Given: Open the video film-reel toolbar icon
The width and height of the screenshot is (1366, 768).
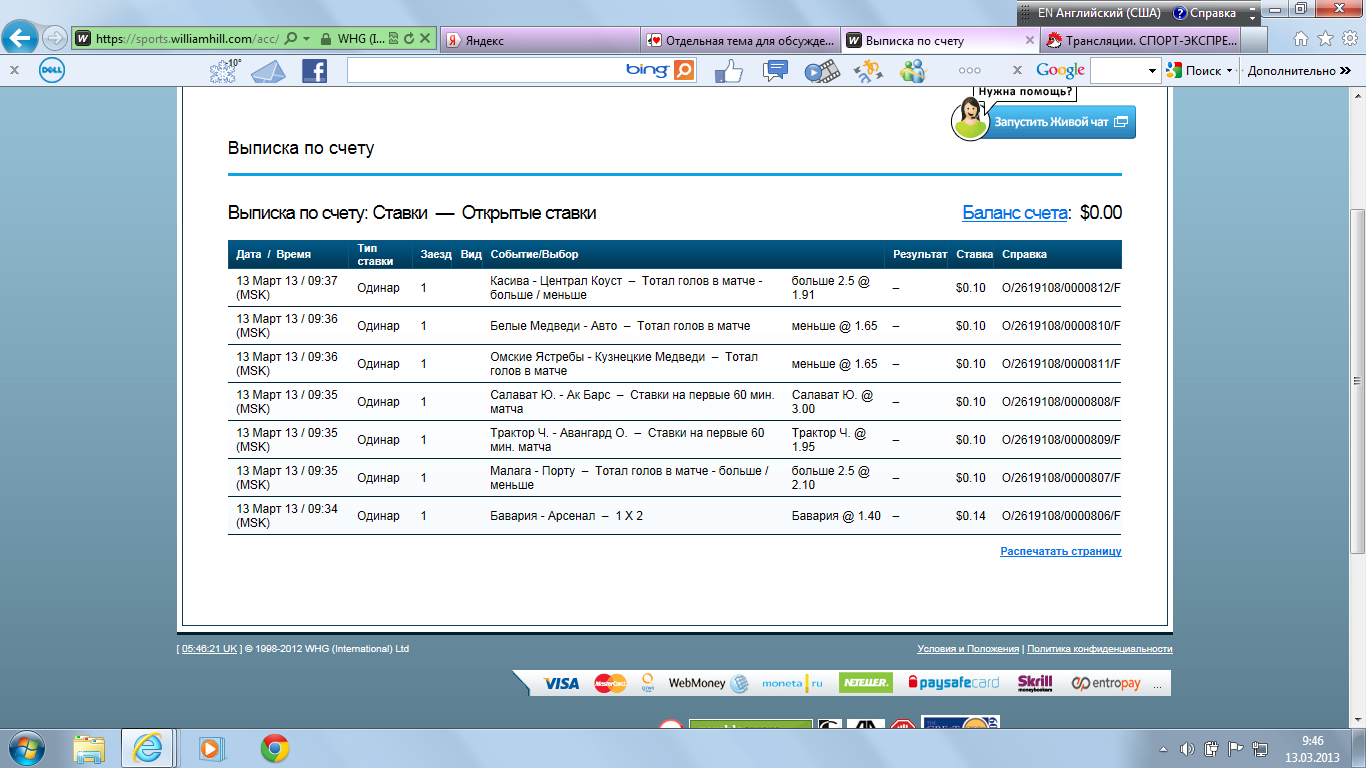Looking at the screenshot, I should 821,70.
